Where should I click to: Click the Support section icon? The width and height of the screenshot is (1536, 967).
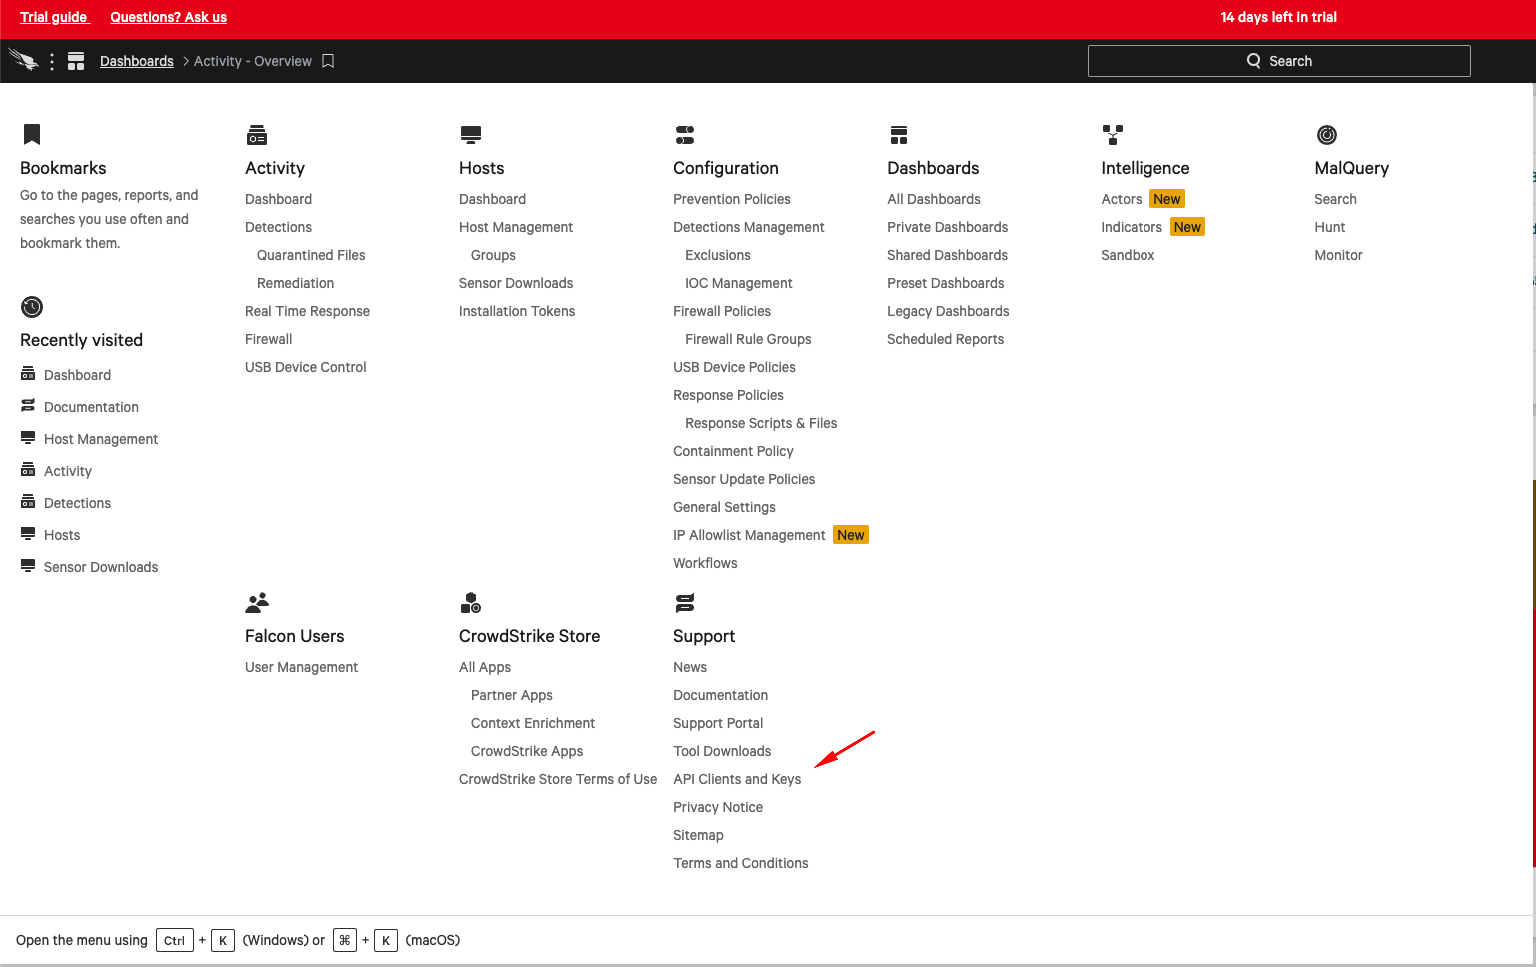[x=685, y=603]
